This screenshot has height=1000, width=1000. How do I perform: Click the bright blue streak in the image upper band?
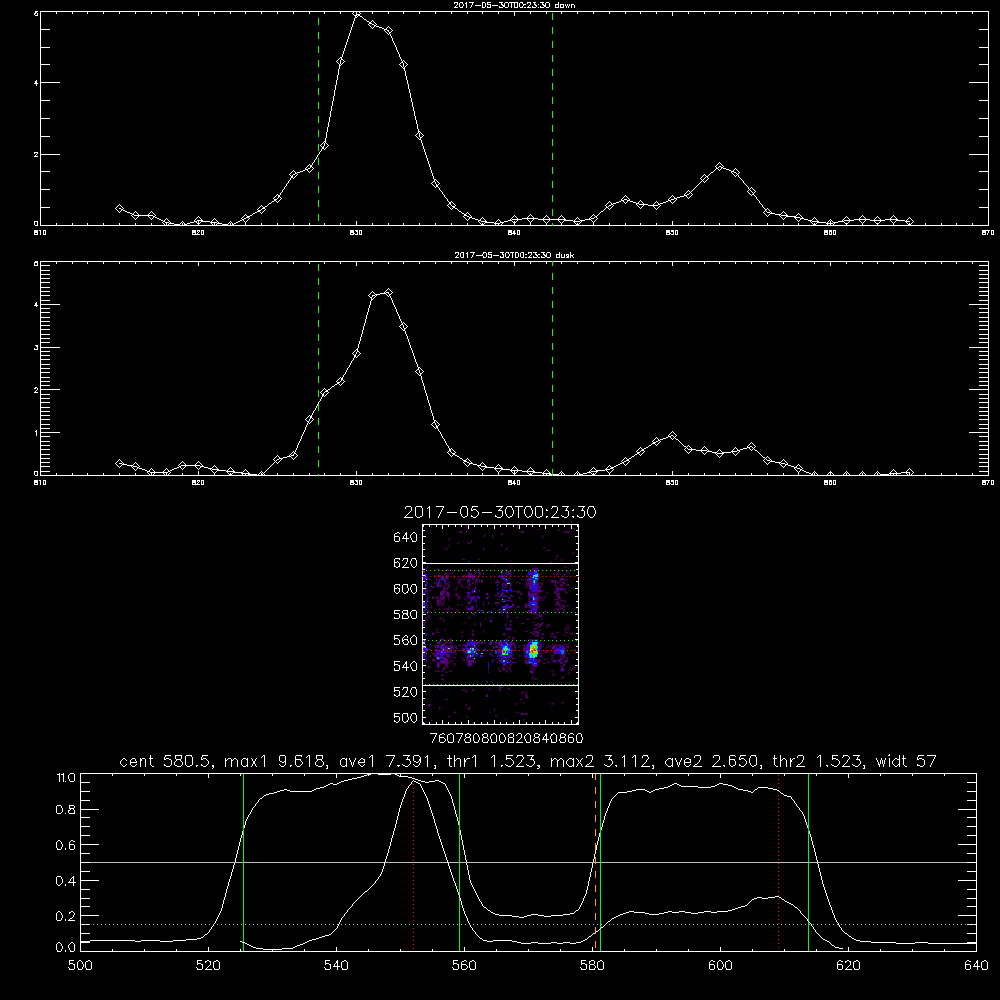[x=534, y=590]
